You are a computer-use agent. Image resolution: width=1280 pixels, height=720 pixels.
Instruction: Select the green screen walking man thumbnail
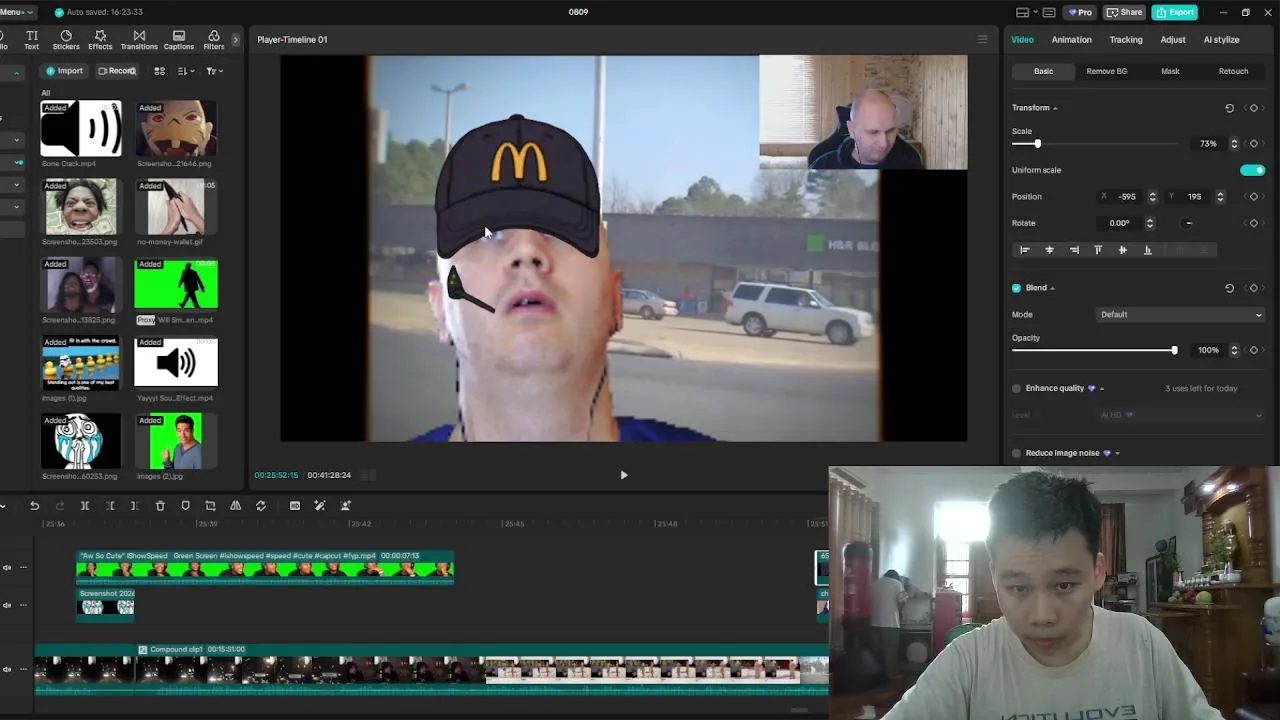click(176, 285)
